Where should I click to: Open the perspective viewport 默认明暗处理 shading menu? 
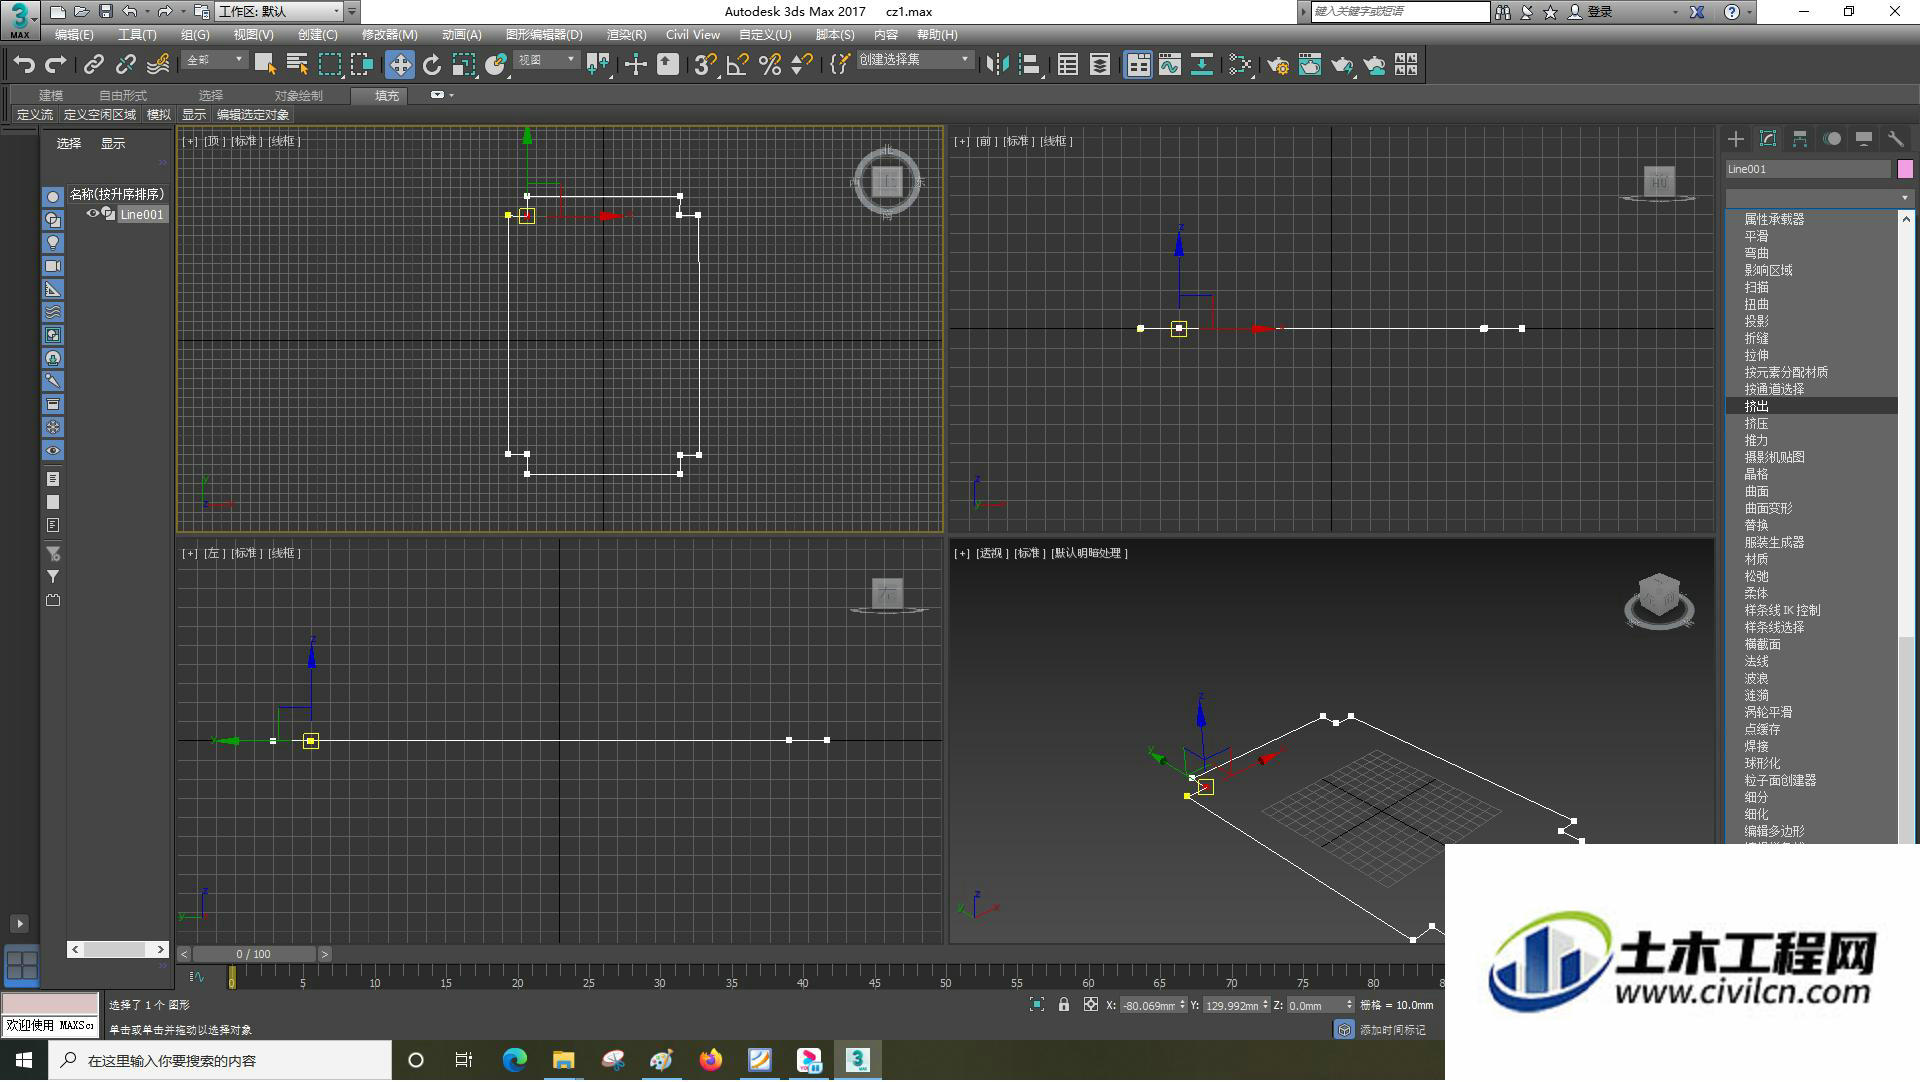[x=1090, y=553]
